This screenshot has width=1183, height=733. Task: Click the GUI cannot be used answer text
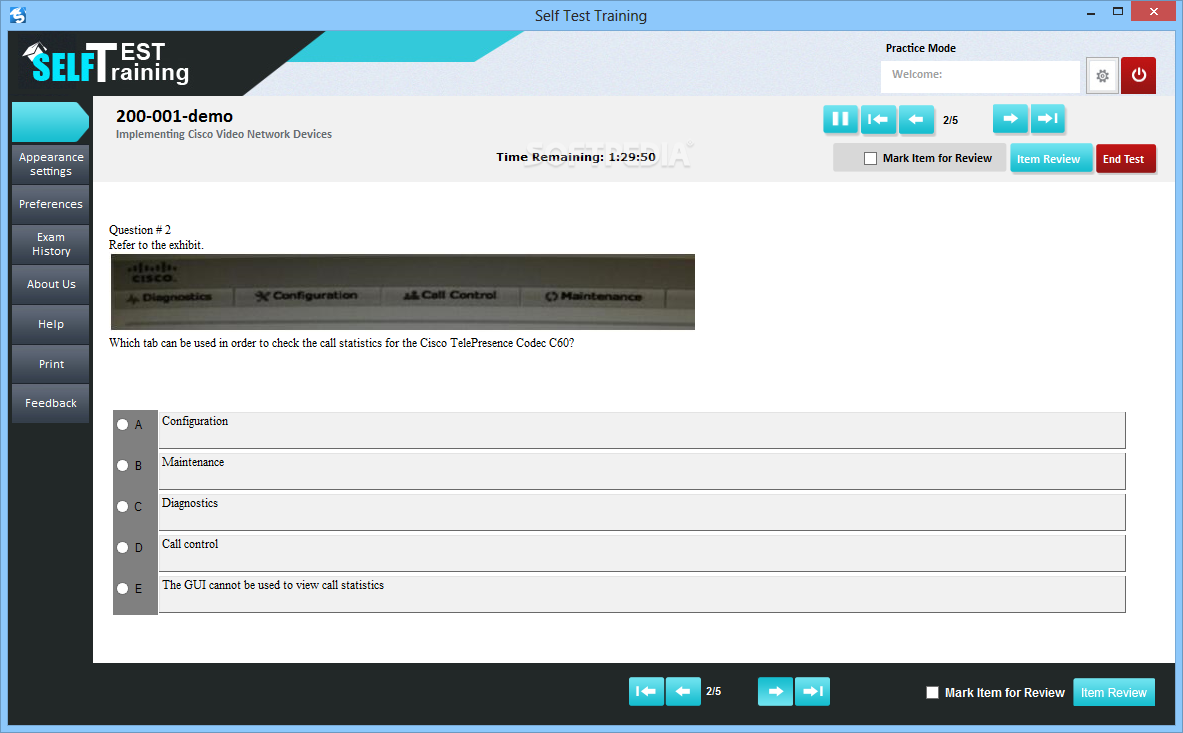[x=273, y=585]
